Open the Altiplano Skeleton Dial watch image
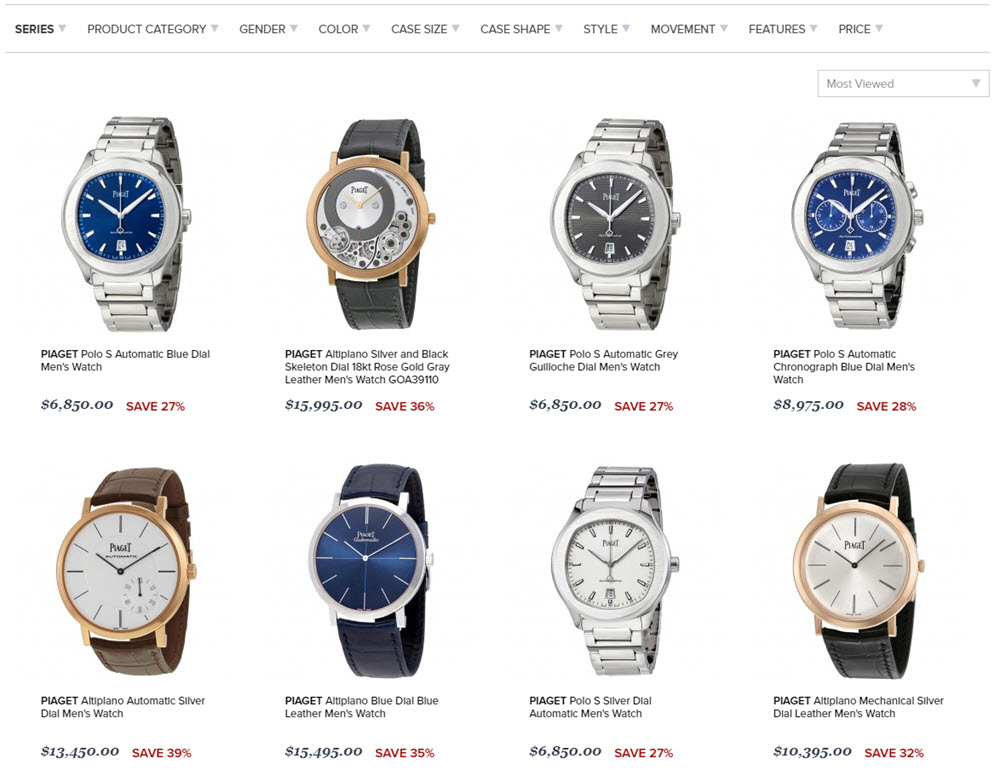This screenshot has height=770, width=1000. [371, 223]
